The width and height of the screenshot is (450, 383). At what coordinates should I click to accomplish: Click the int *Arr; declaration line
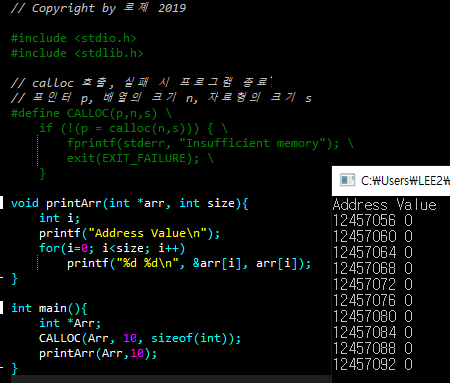coord(70,323)
